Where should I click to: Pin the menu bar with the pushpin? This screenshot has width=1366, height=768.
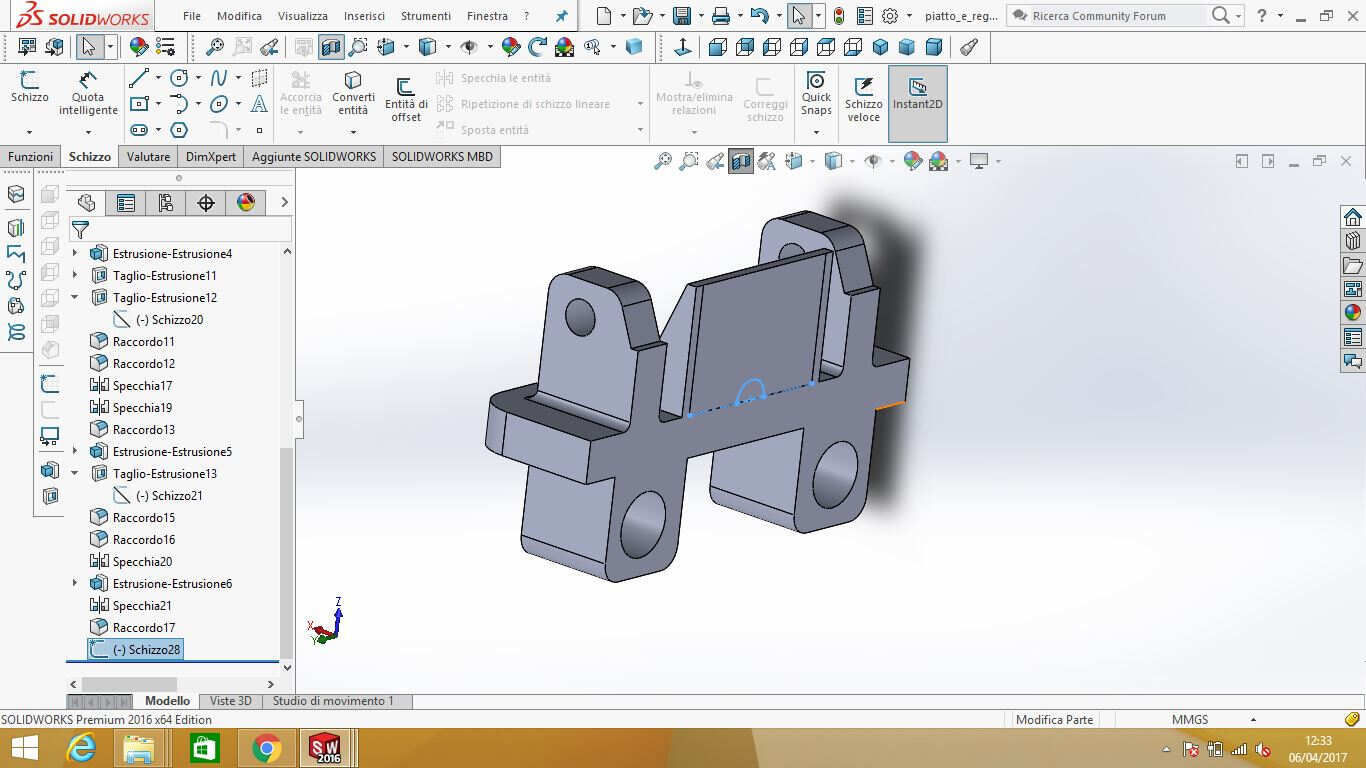coord(561,16)
